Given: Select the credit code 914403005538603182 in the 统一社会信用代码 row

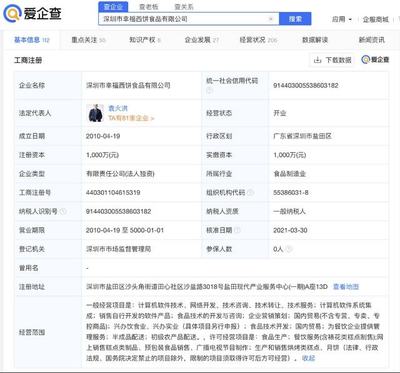Looking at the screenshot, I should click(306, 85).
